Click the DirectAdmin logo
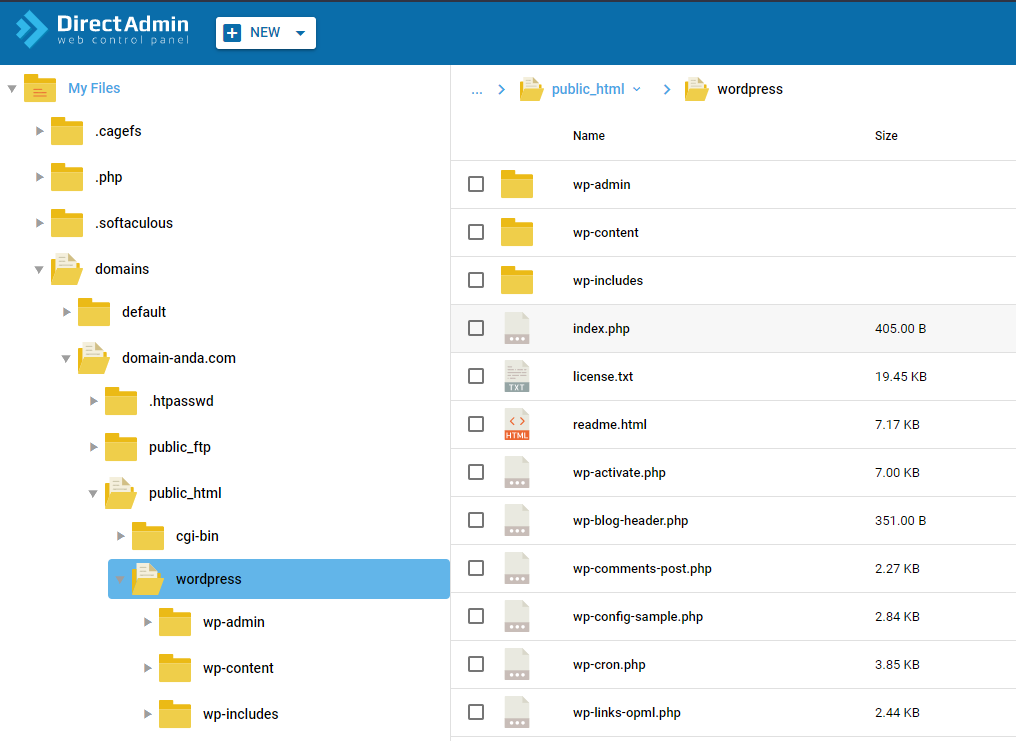 click(x=102, y=30)
